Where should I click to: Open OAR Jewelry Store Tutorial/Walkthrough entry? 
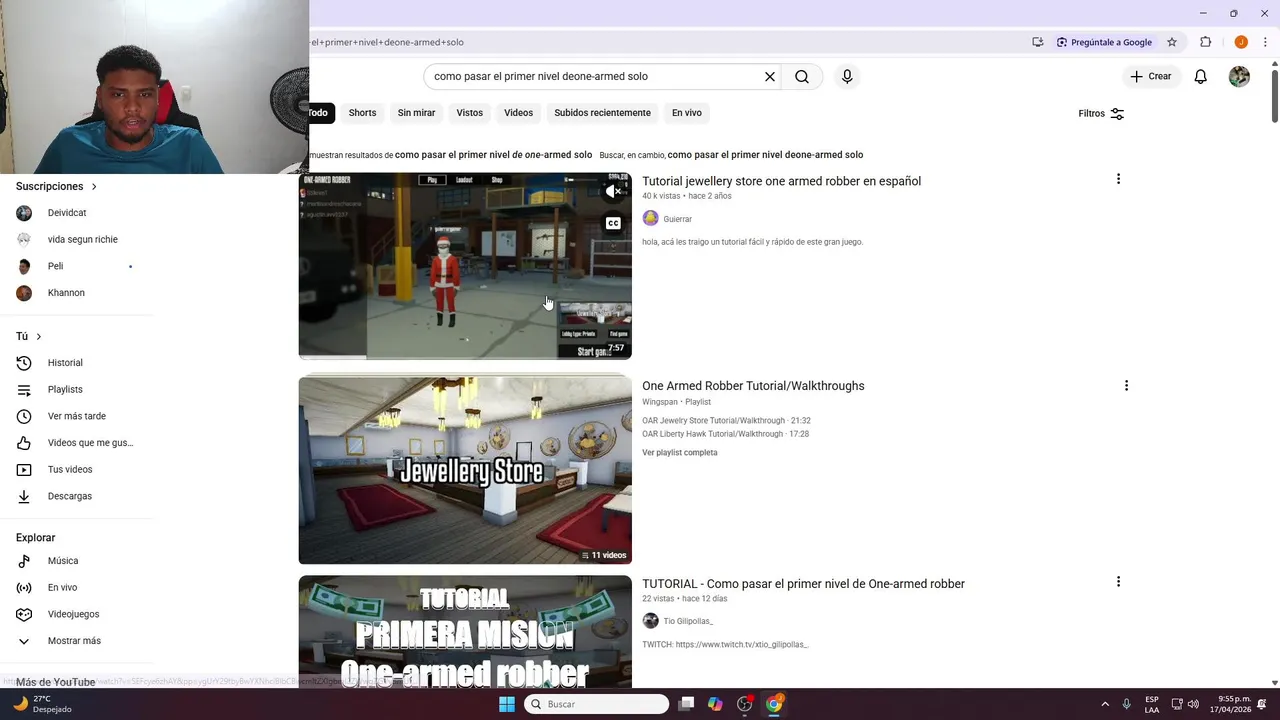point(726,421)
